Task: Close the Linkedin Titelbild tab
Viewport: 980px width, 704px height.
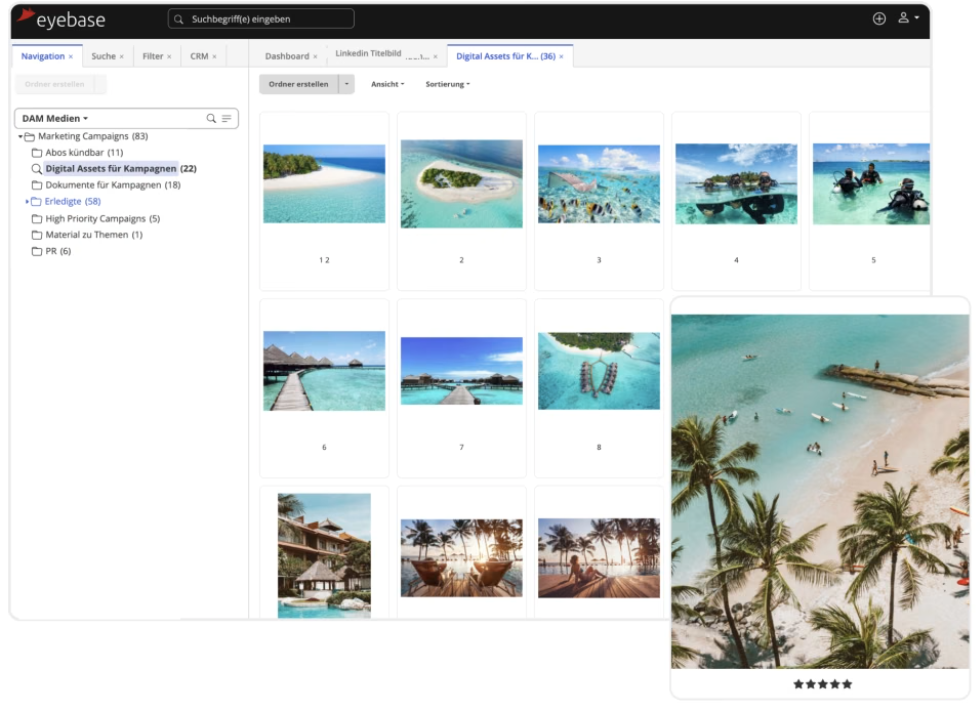Action: [x=436, y=57]
